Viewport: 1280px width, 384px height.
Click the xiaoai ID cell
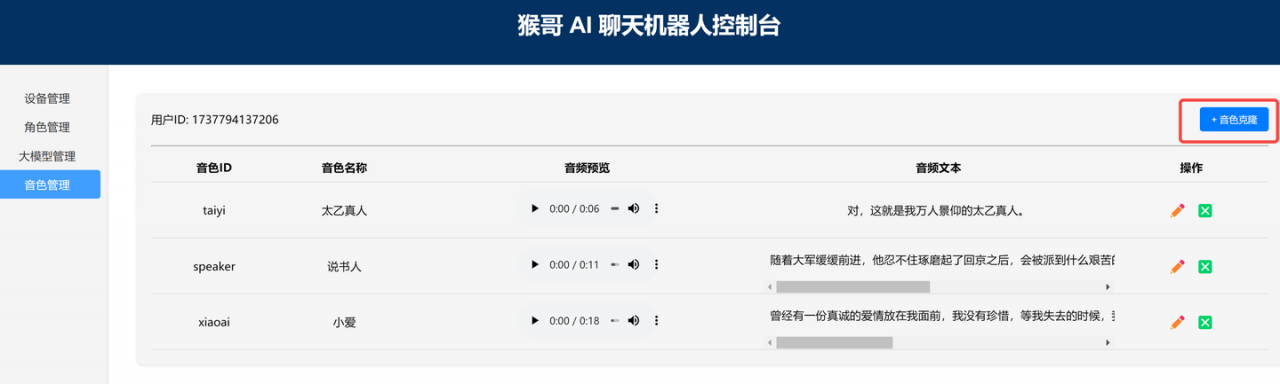click(214, 322)
